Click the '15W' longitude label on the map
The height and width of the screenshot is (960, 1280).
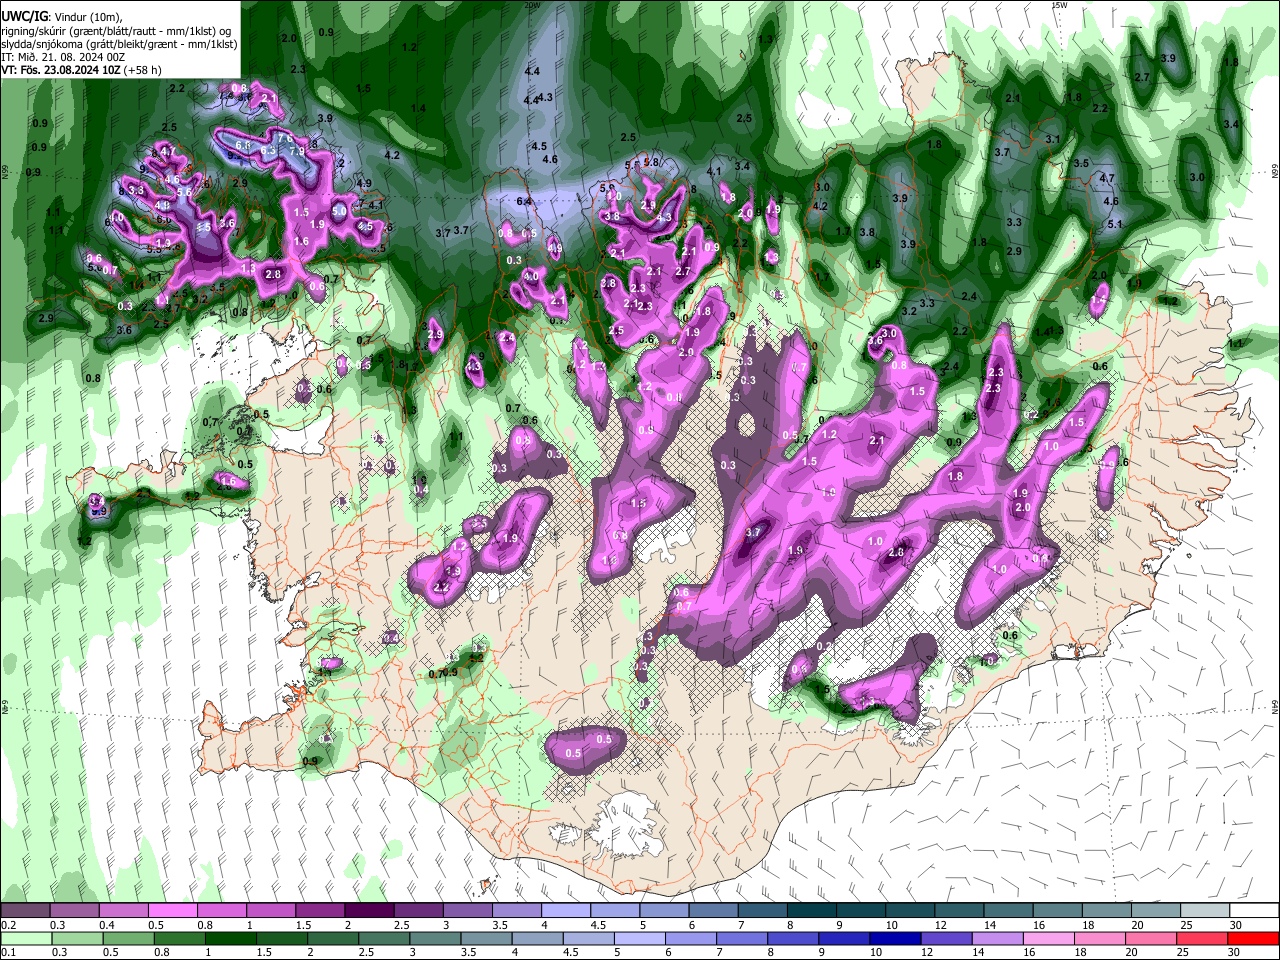(1059, 5)
